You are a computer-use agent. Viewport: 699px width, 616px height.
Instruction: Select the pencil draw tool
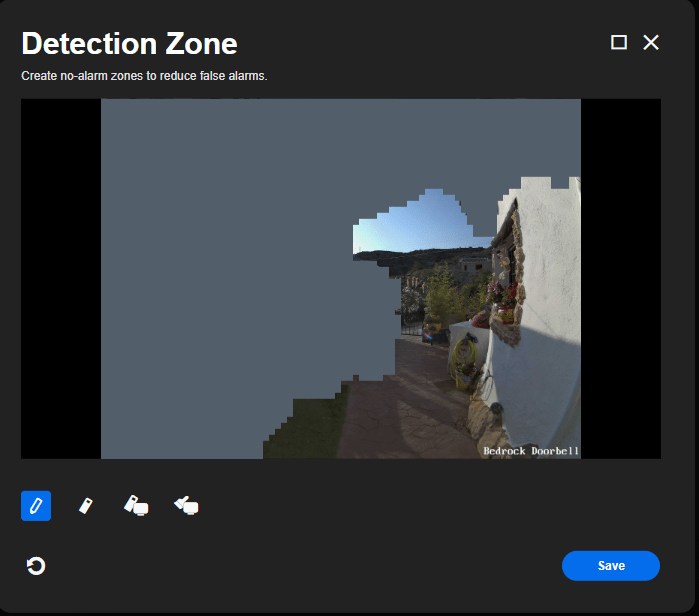[x=36, y=506]
